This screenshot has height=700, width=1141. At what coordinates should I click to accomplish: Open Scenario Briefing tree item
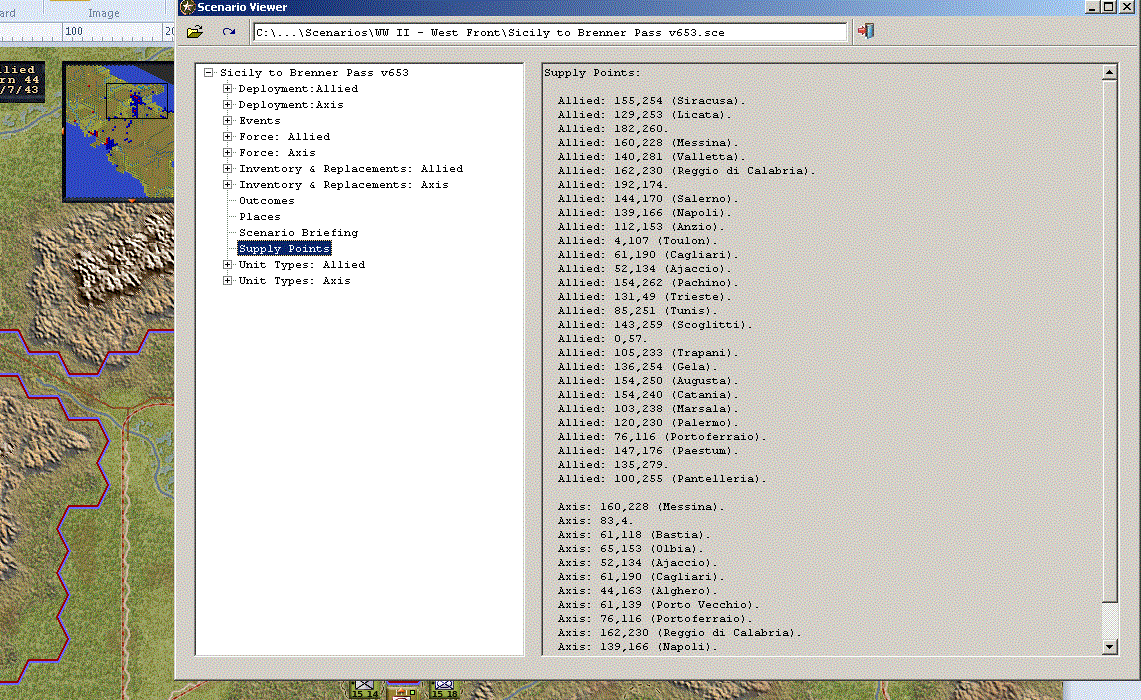[298, 233]
